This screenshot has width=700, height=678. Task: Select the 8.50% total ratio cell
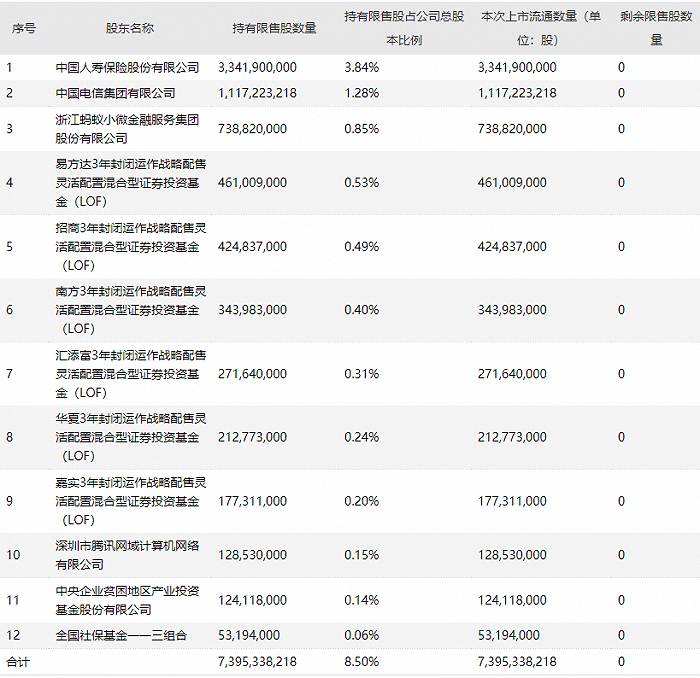point(361,661)
